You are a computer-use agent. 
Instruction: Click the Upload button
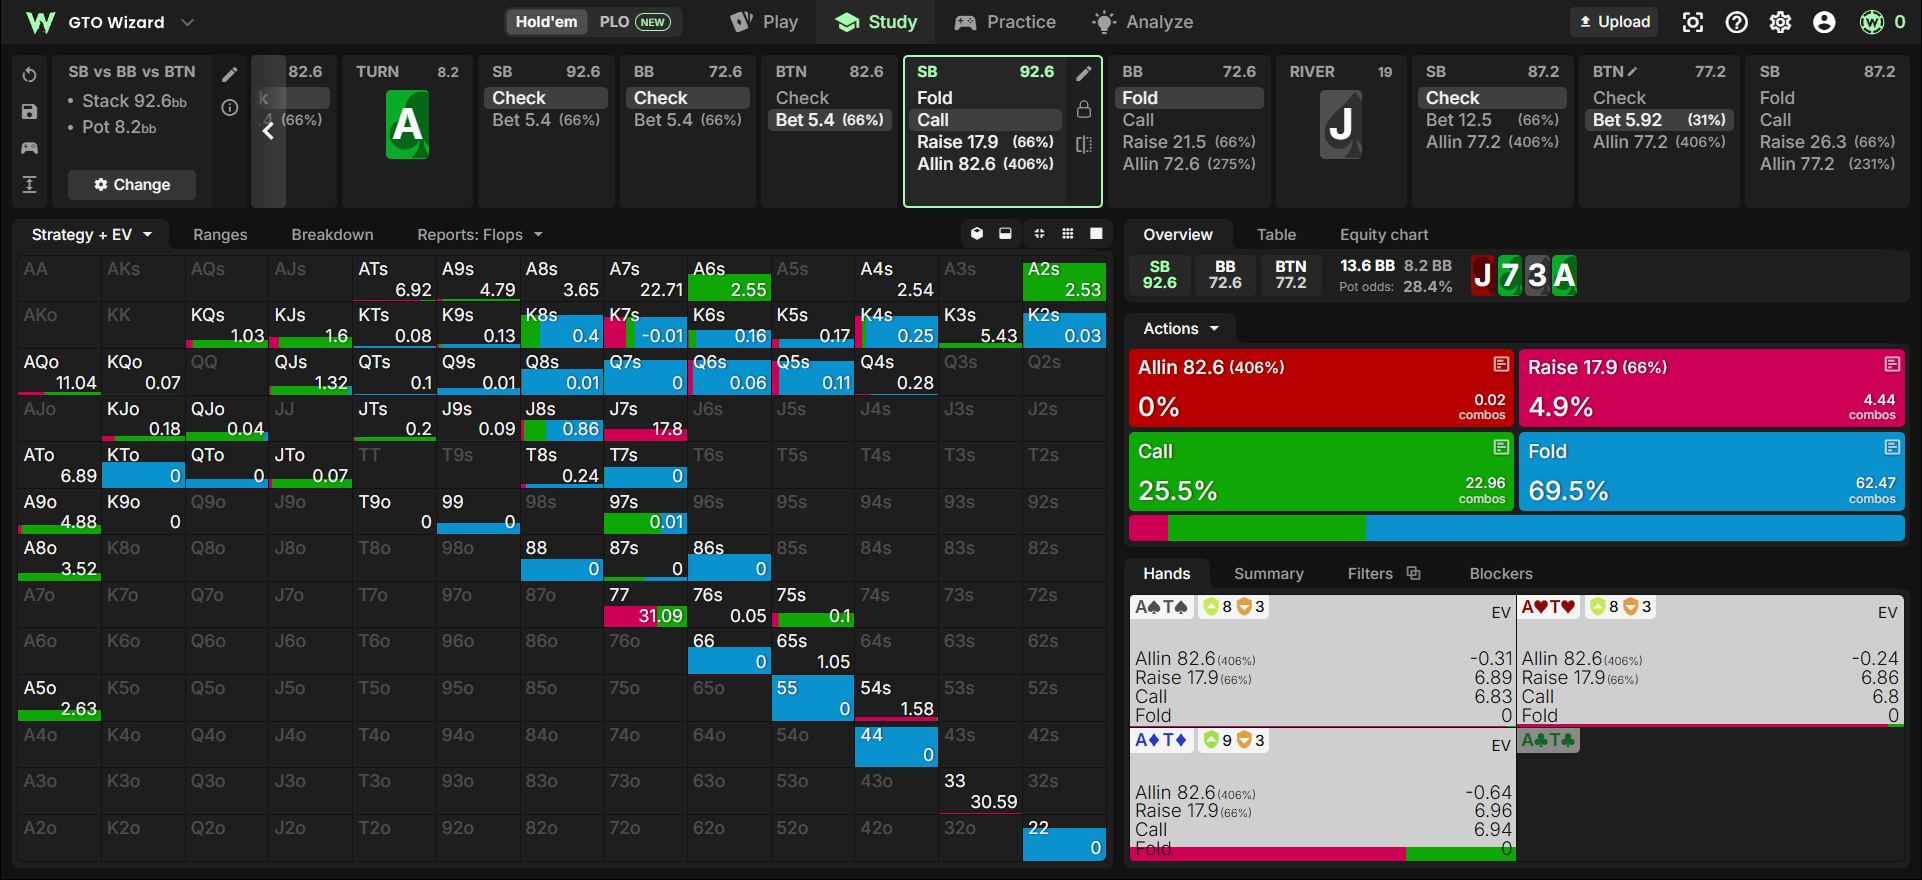(x=1615, y=22)
